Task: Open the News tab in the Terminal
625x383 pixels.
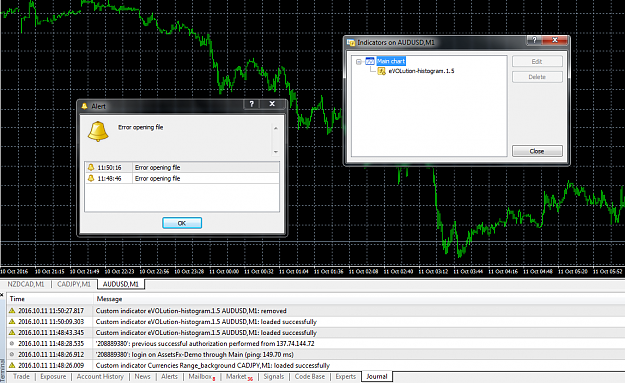Action: 142,377
